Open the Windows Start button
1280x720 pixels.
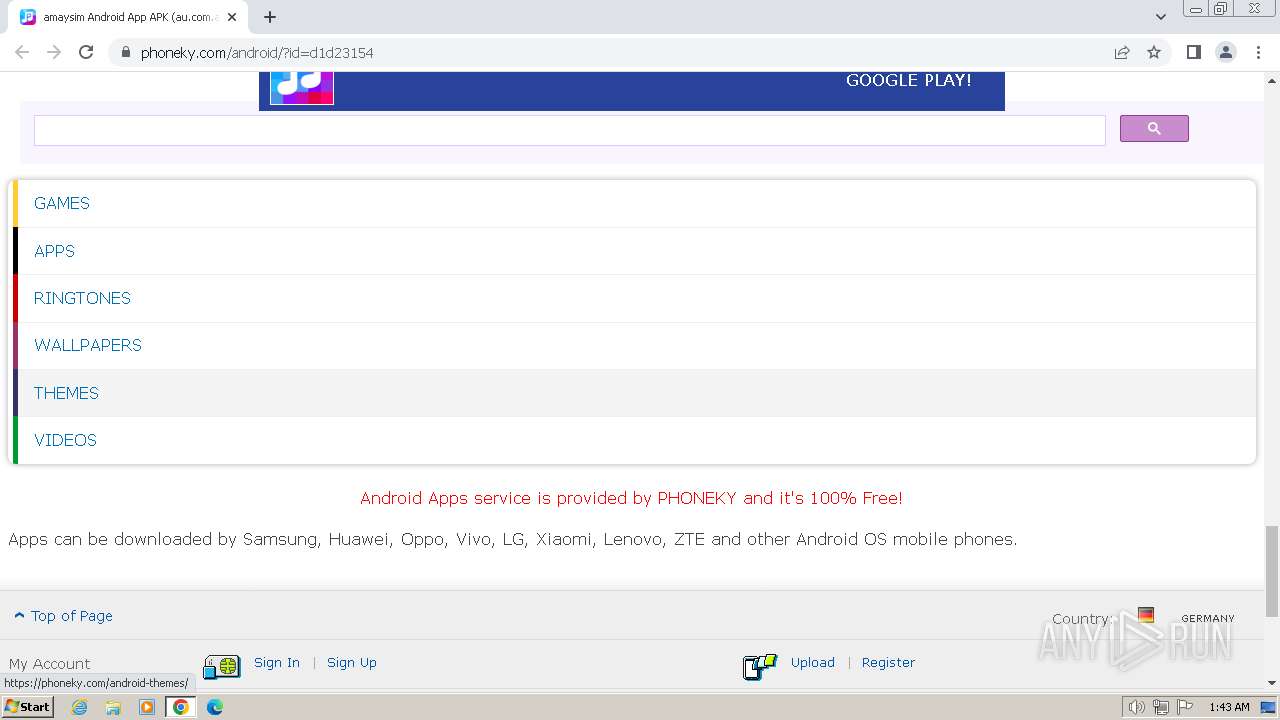pyautogui.click(x=28, y=707)
